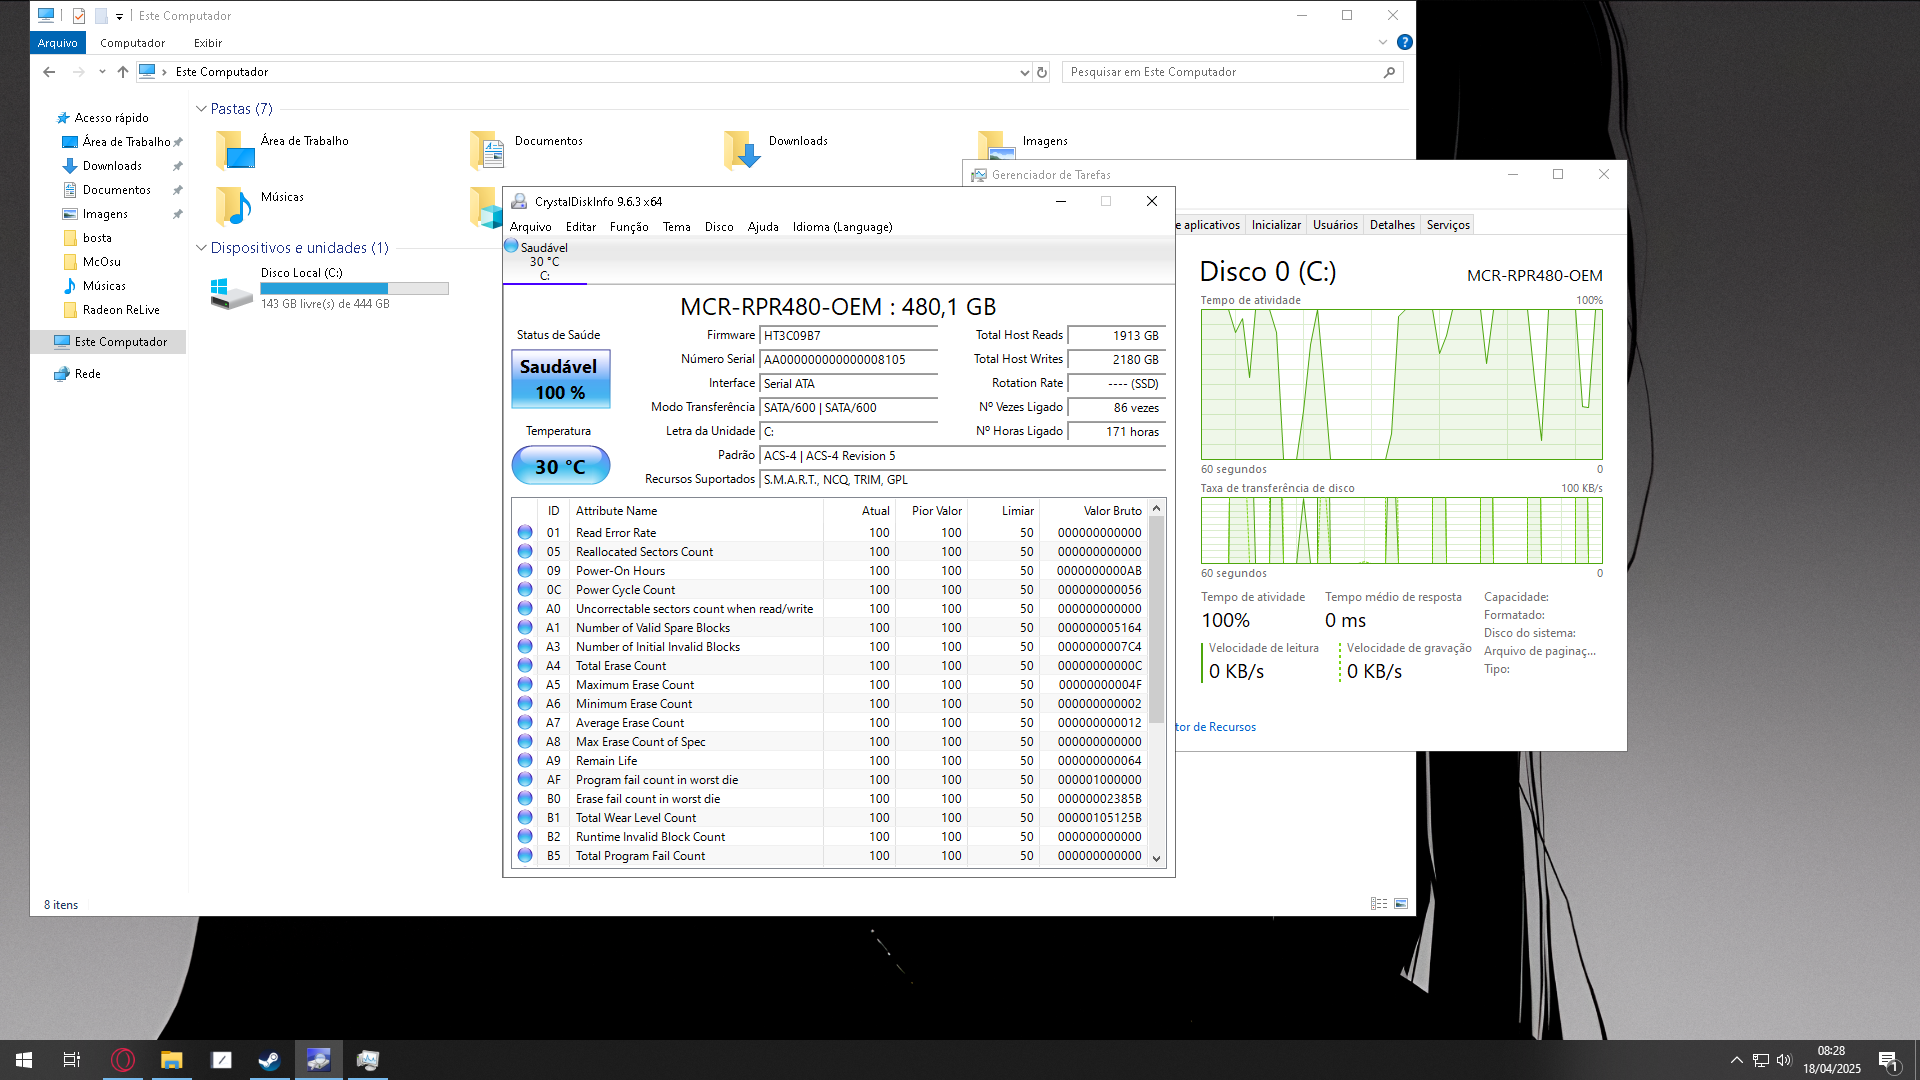Open the Função menu in CrystalDiskInfo
The image size is (1920, 1080).
(629, 227)
